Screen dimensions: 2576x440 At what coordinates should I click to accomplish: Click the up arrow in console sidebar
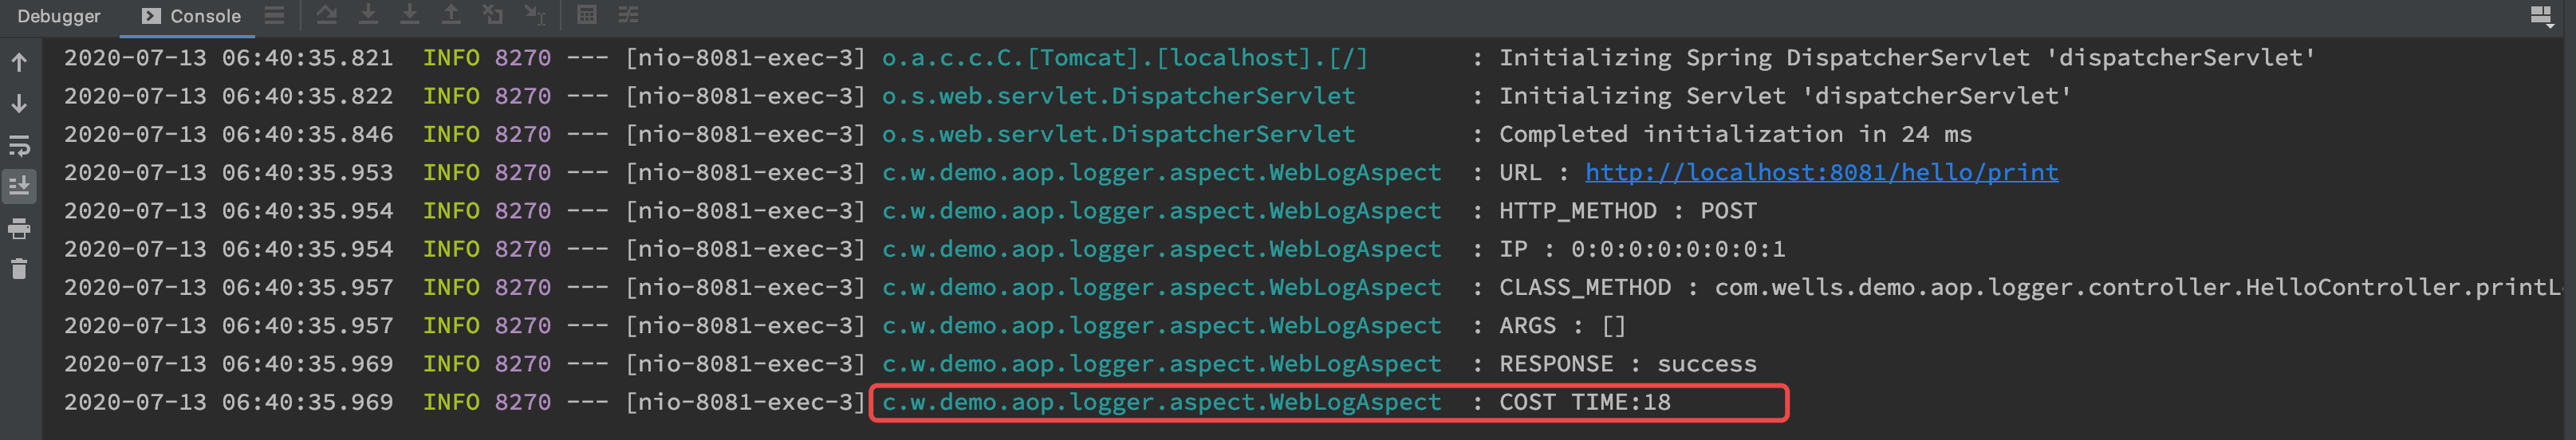[19, 63]
